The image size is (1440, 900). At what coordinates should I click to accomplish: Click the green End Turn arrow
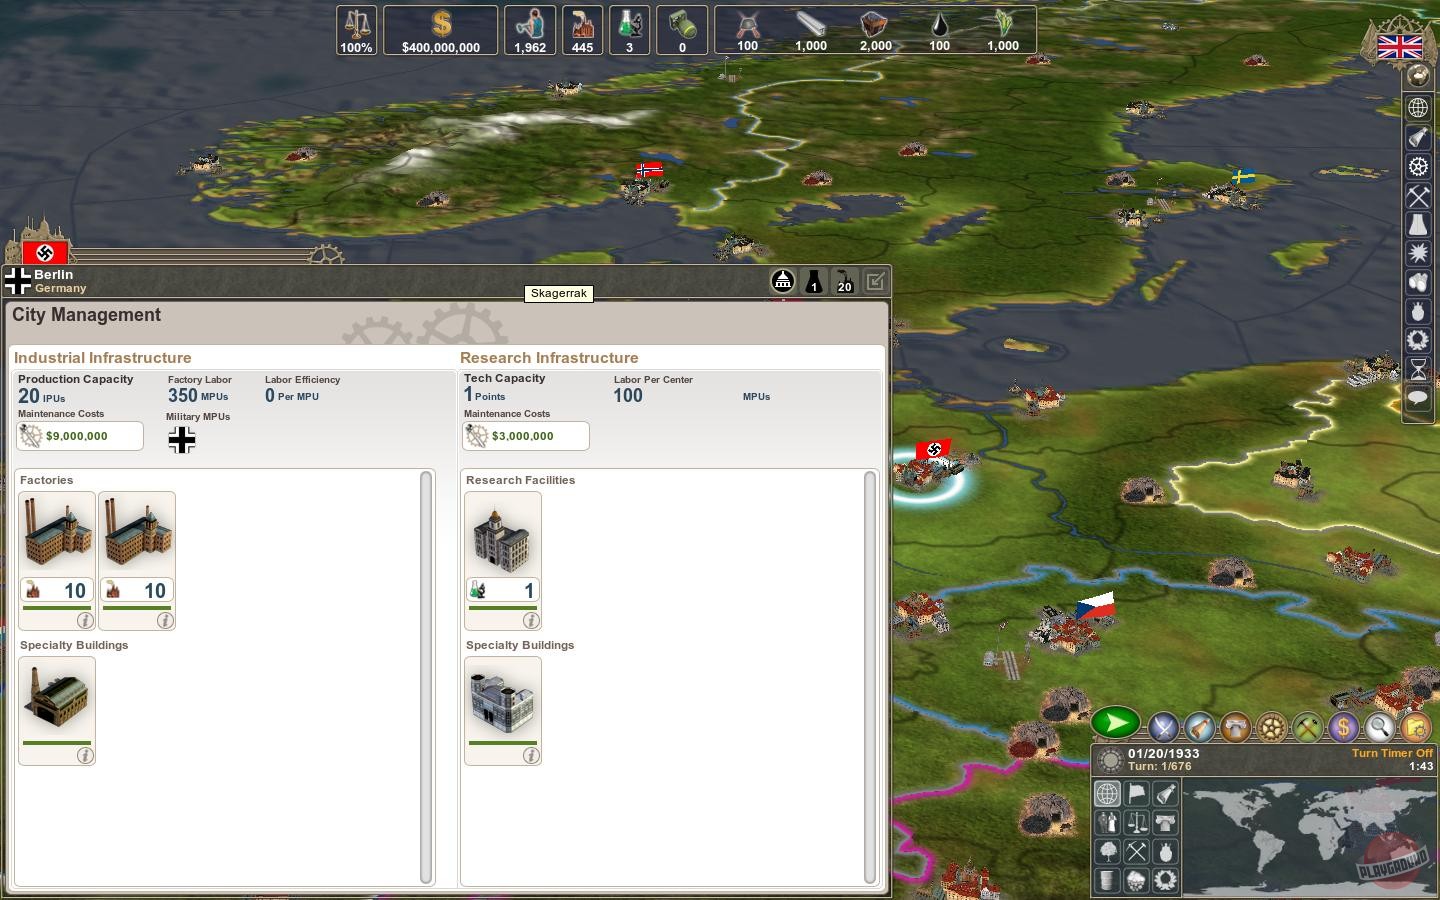click(x=1115, y=723)
